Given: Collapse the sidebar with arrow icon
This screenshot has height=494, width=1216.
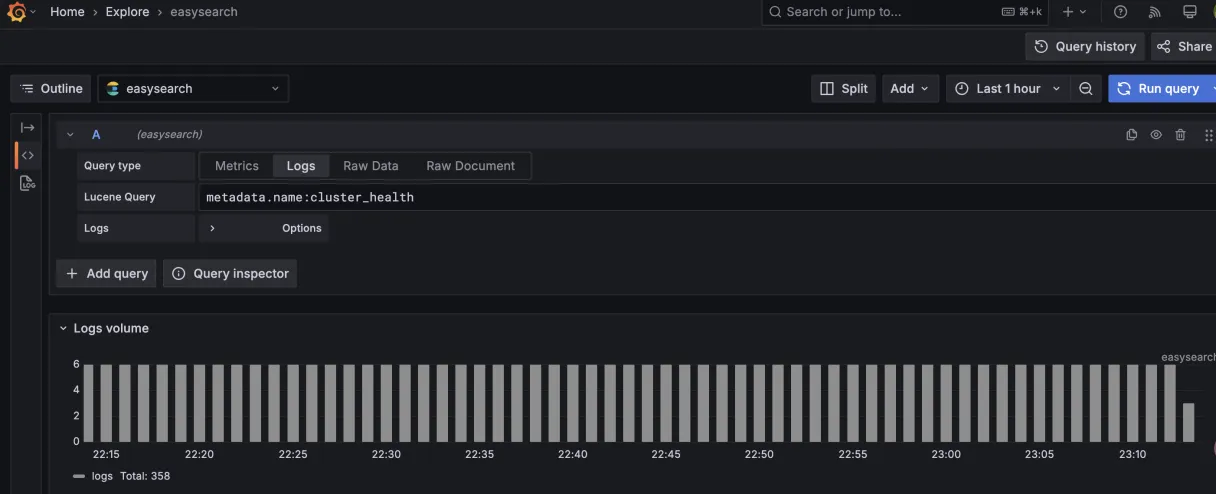Looking at the screenshot, I should click(x=28, y=128).
